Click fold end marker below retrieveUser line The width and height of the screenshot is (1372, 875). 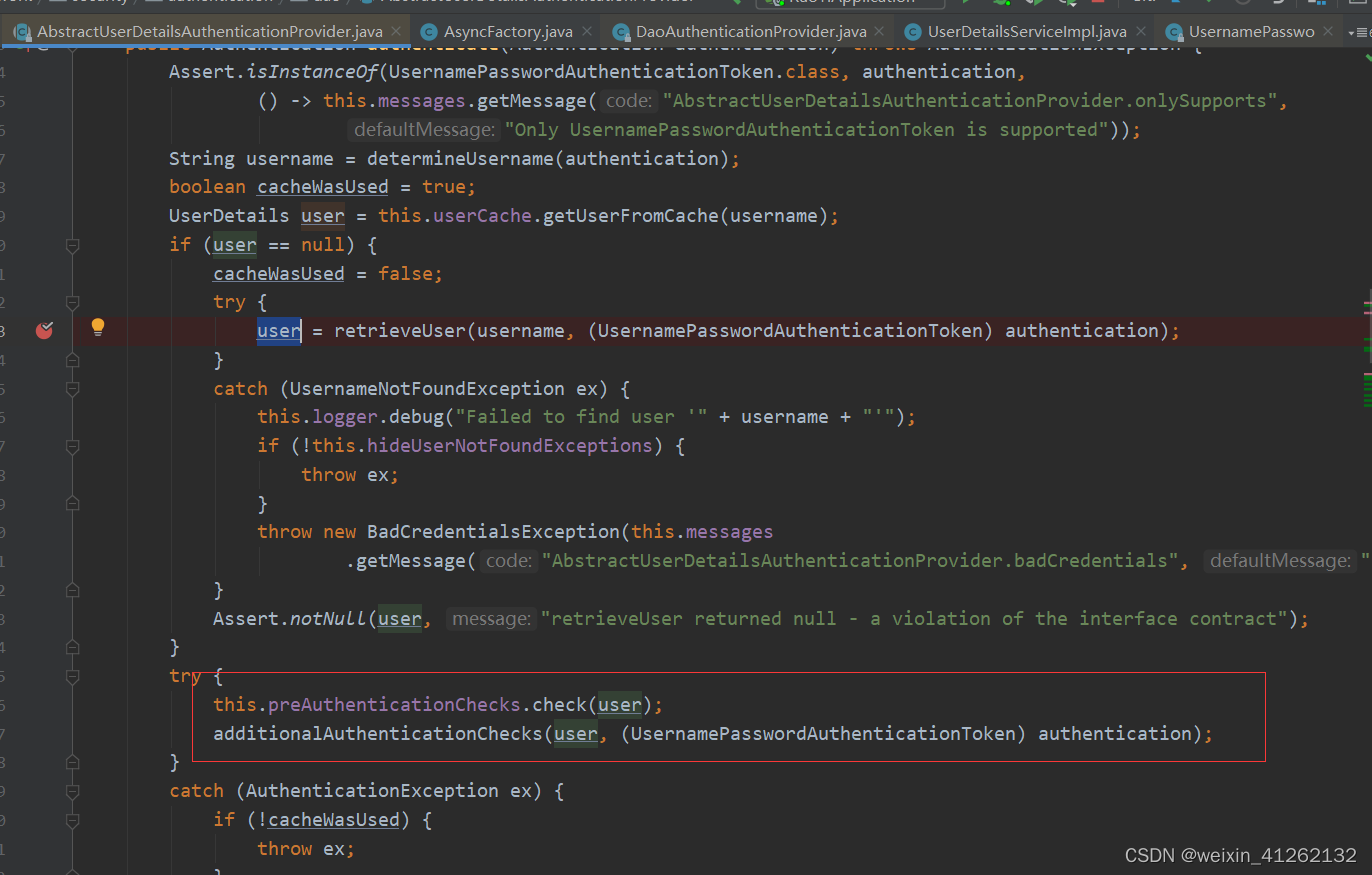pyautogui.click(x=72, y=360)
